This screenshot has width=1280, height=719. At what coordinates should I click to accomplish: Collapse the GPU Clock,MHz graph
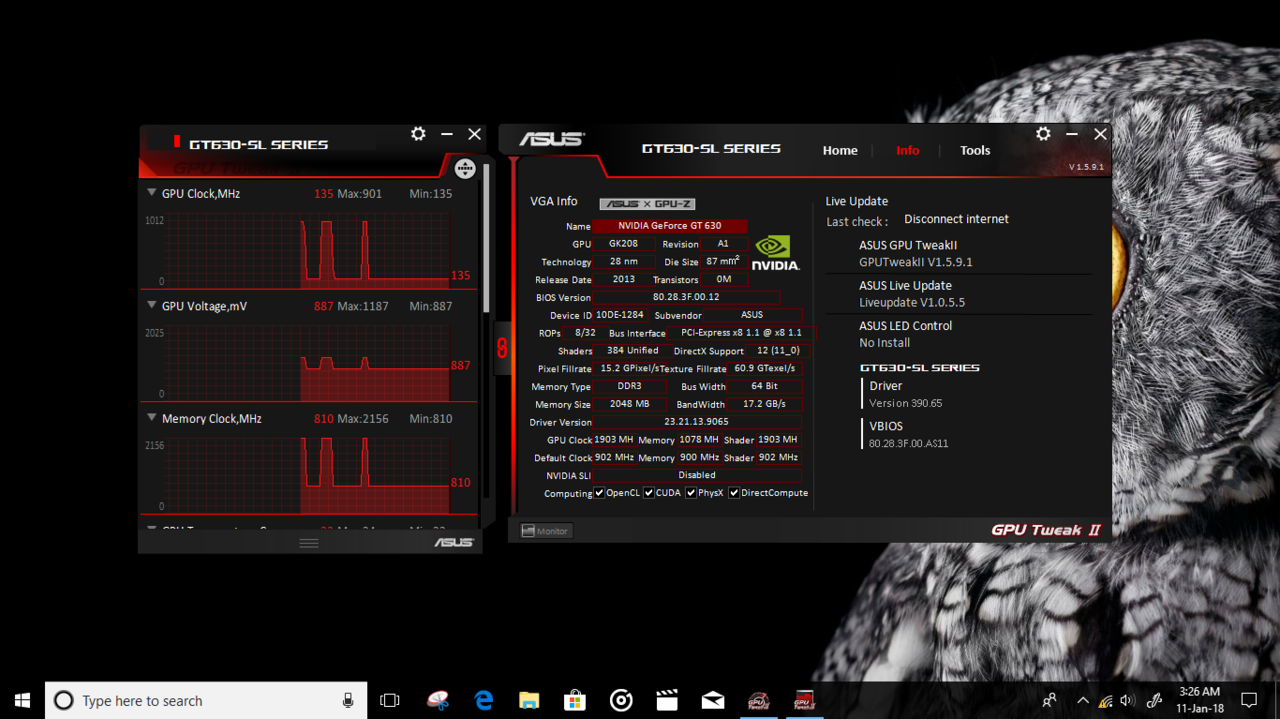(x=152, y=193)
